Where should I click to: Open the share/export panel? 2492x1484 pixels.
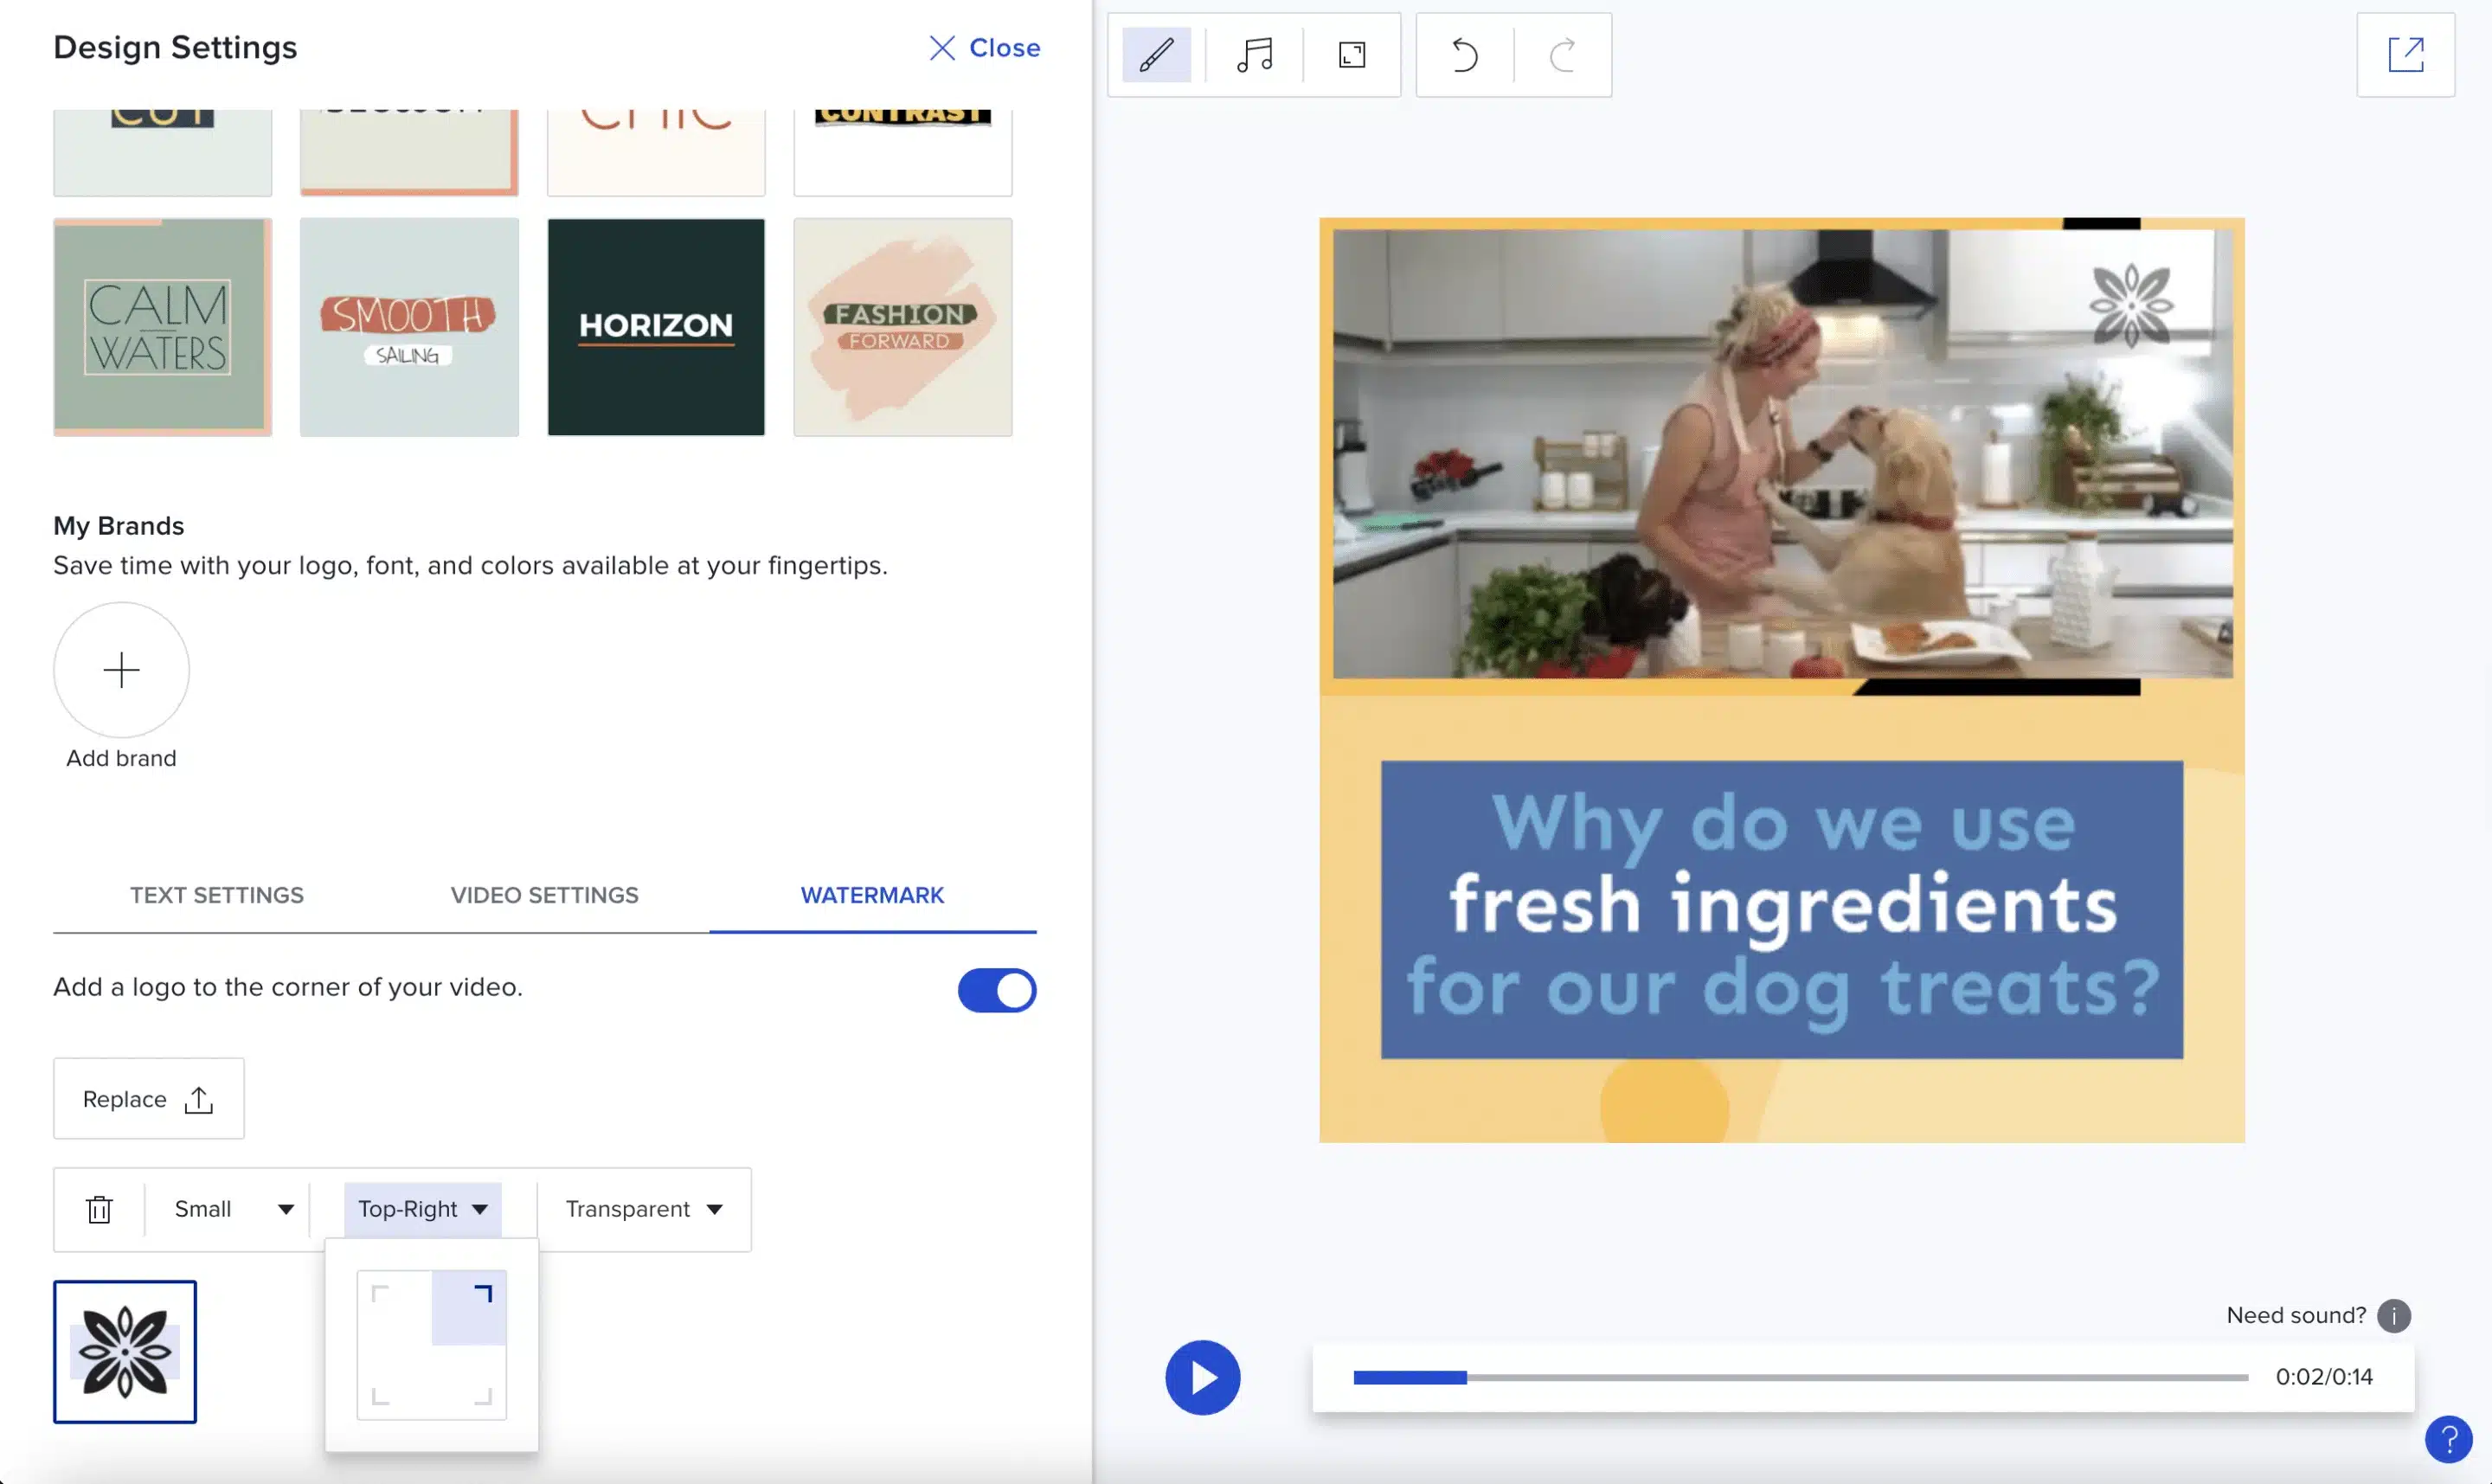point(2406,55)
